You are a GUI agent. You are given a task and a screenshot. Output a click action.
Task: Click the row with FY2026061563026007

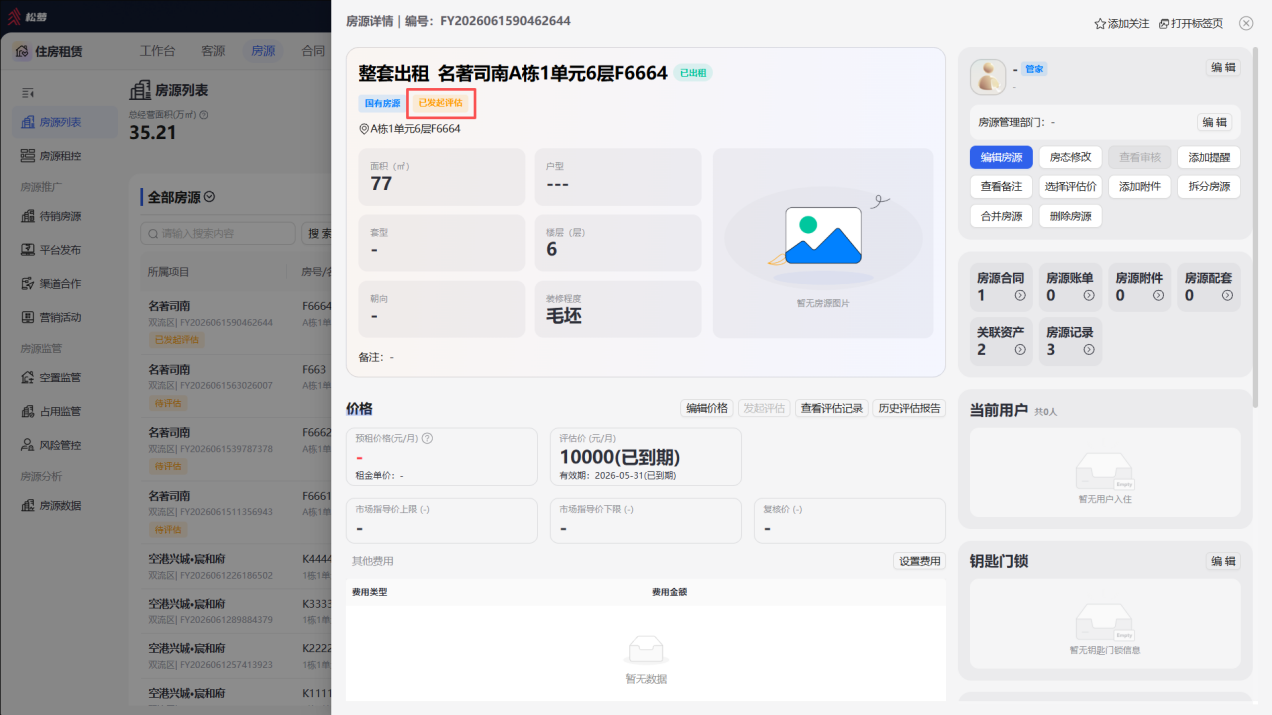[x=235, y=385]
